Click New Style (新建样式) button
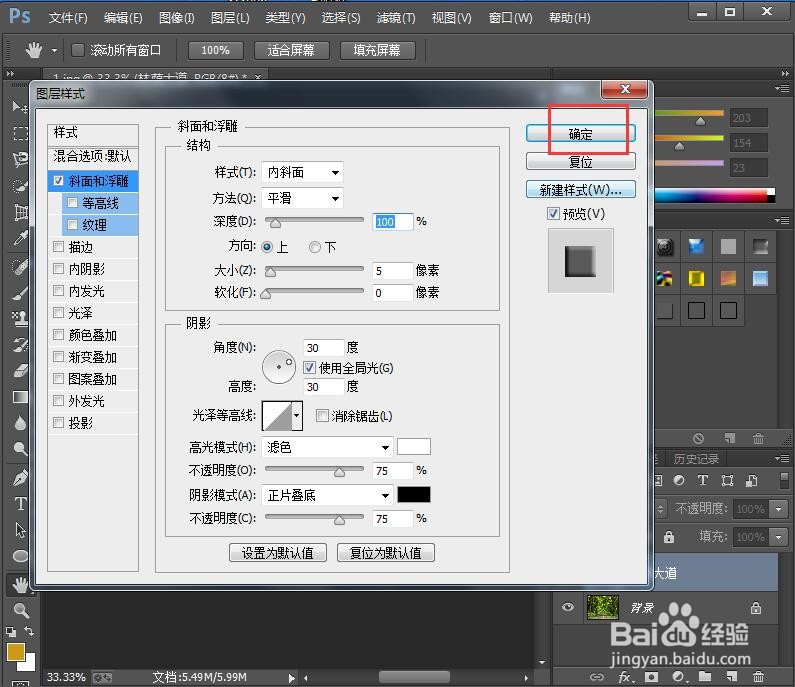 click(x=581, y=190)
